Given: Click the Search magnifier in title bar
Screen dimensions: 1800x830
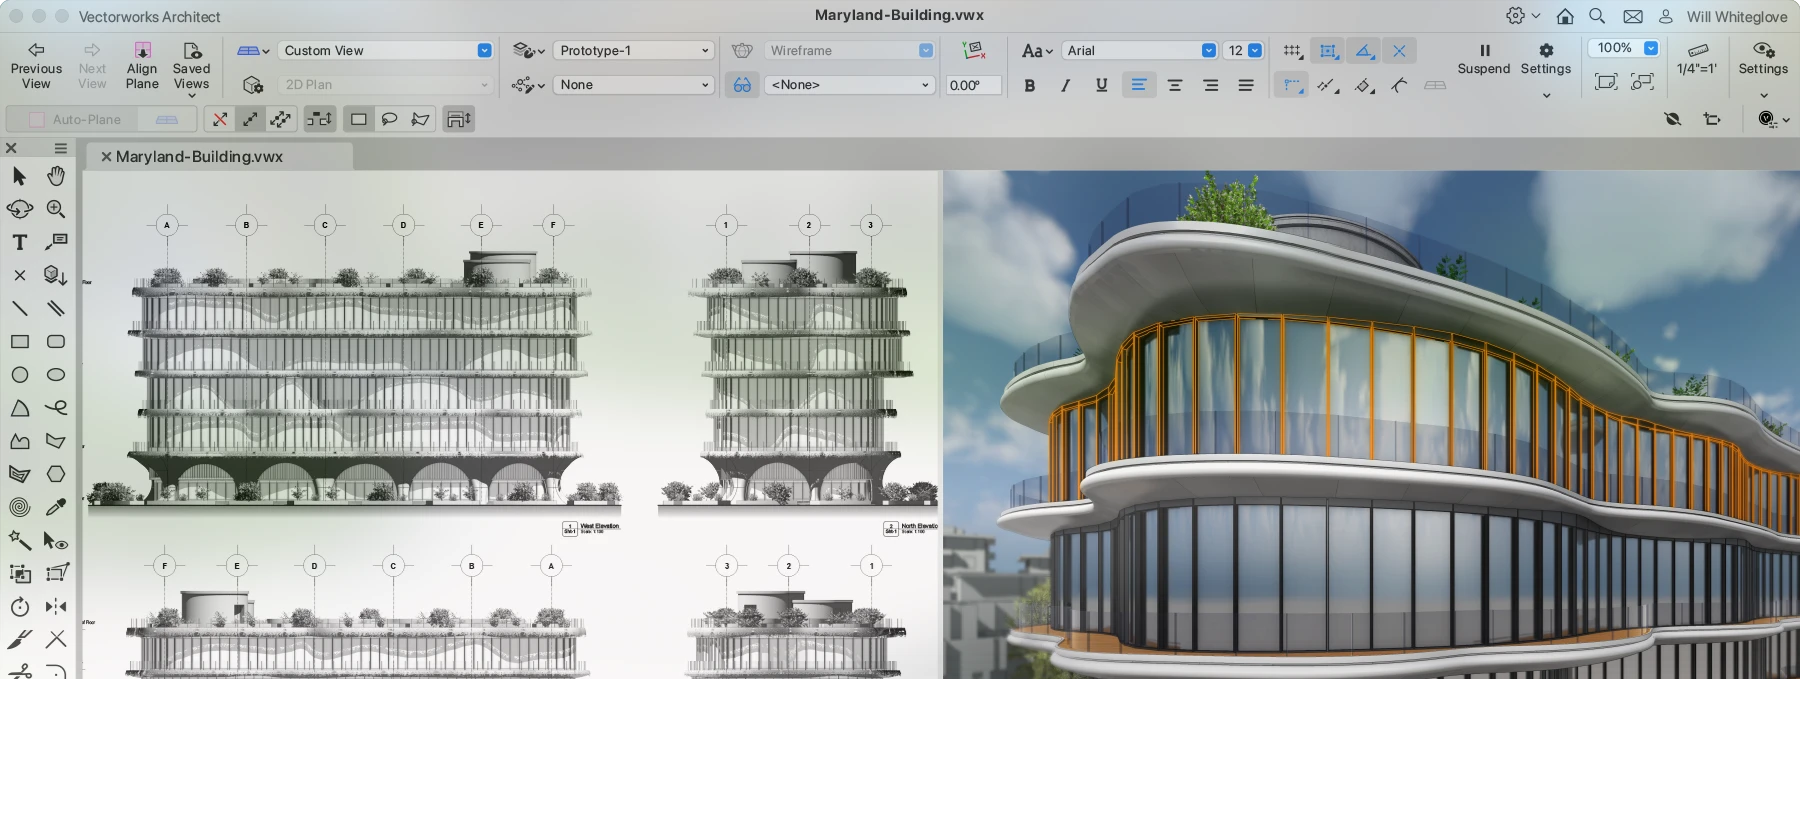Looking at the screenshot, I should click(x=1598, y=16).
